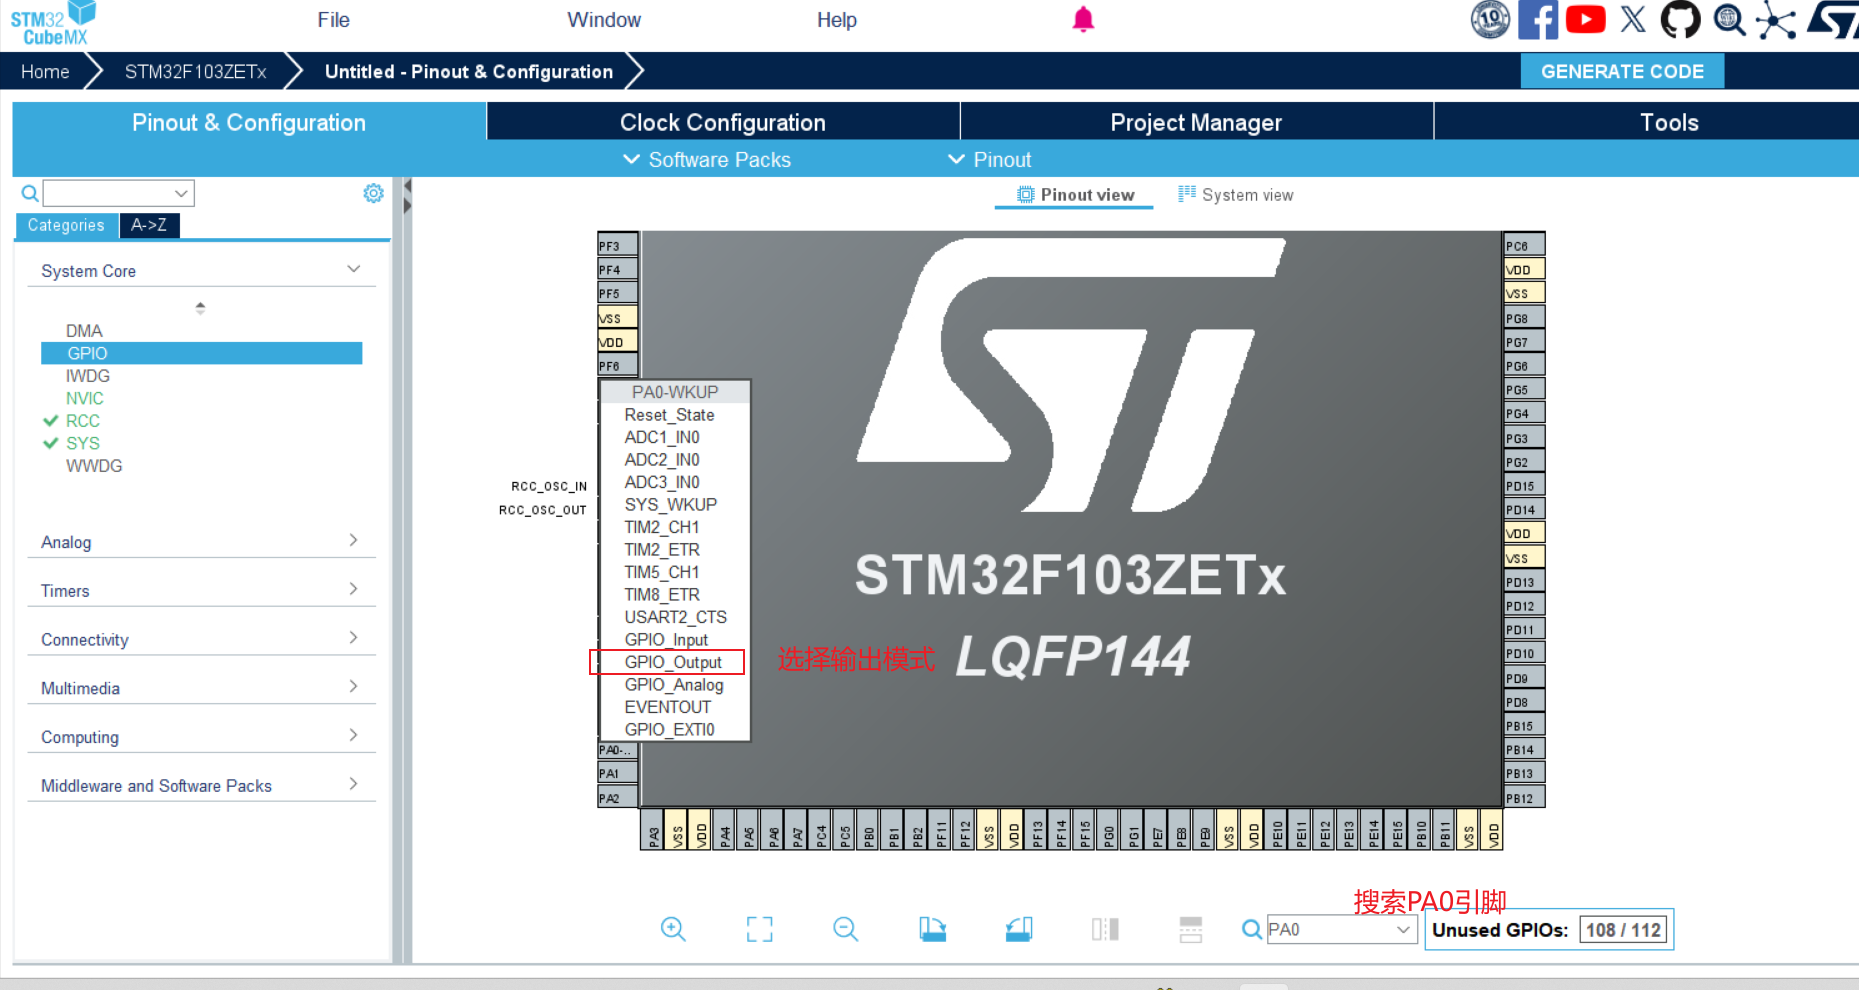The image size is (1859, 990).
Task: Click the zoom in icon below the pinout
Action: point(673,929)
